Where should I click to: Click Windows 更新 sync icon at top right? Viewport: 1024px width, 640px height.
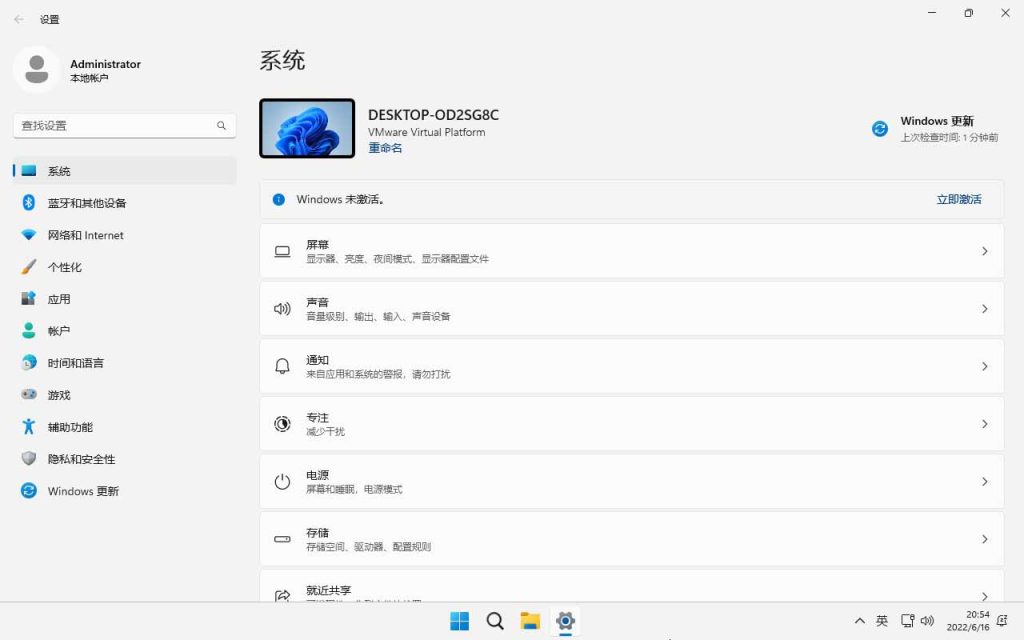point(880,129)
